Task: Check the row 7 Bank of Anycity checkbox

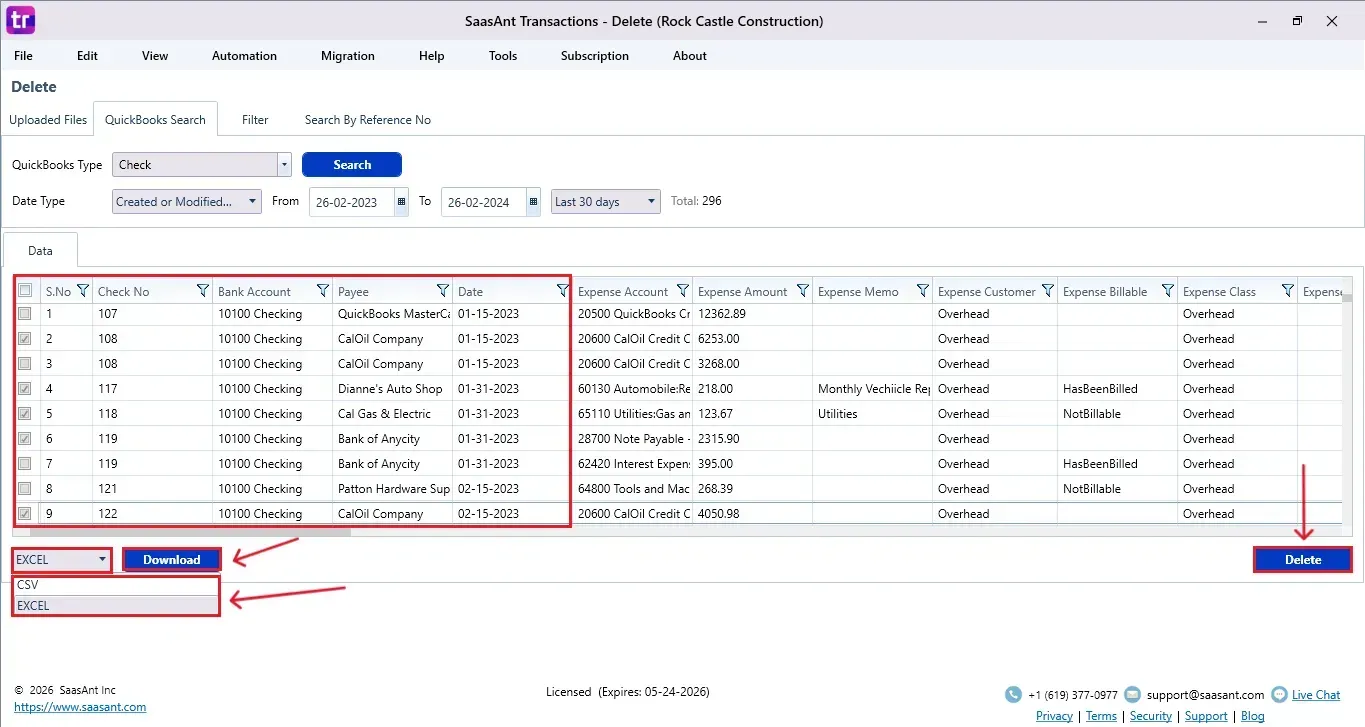Action: click(x=25, y=464)
